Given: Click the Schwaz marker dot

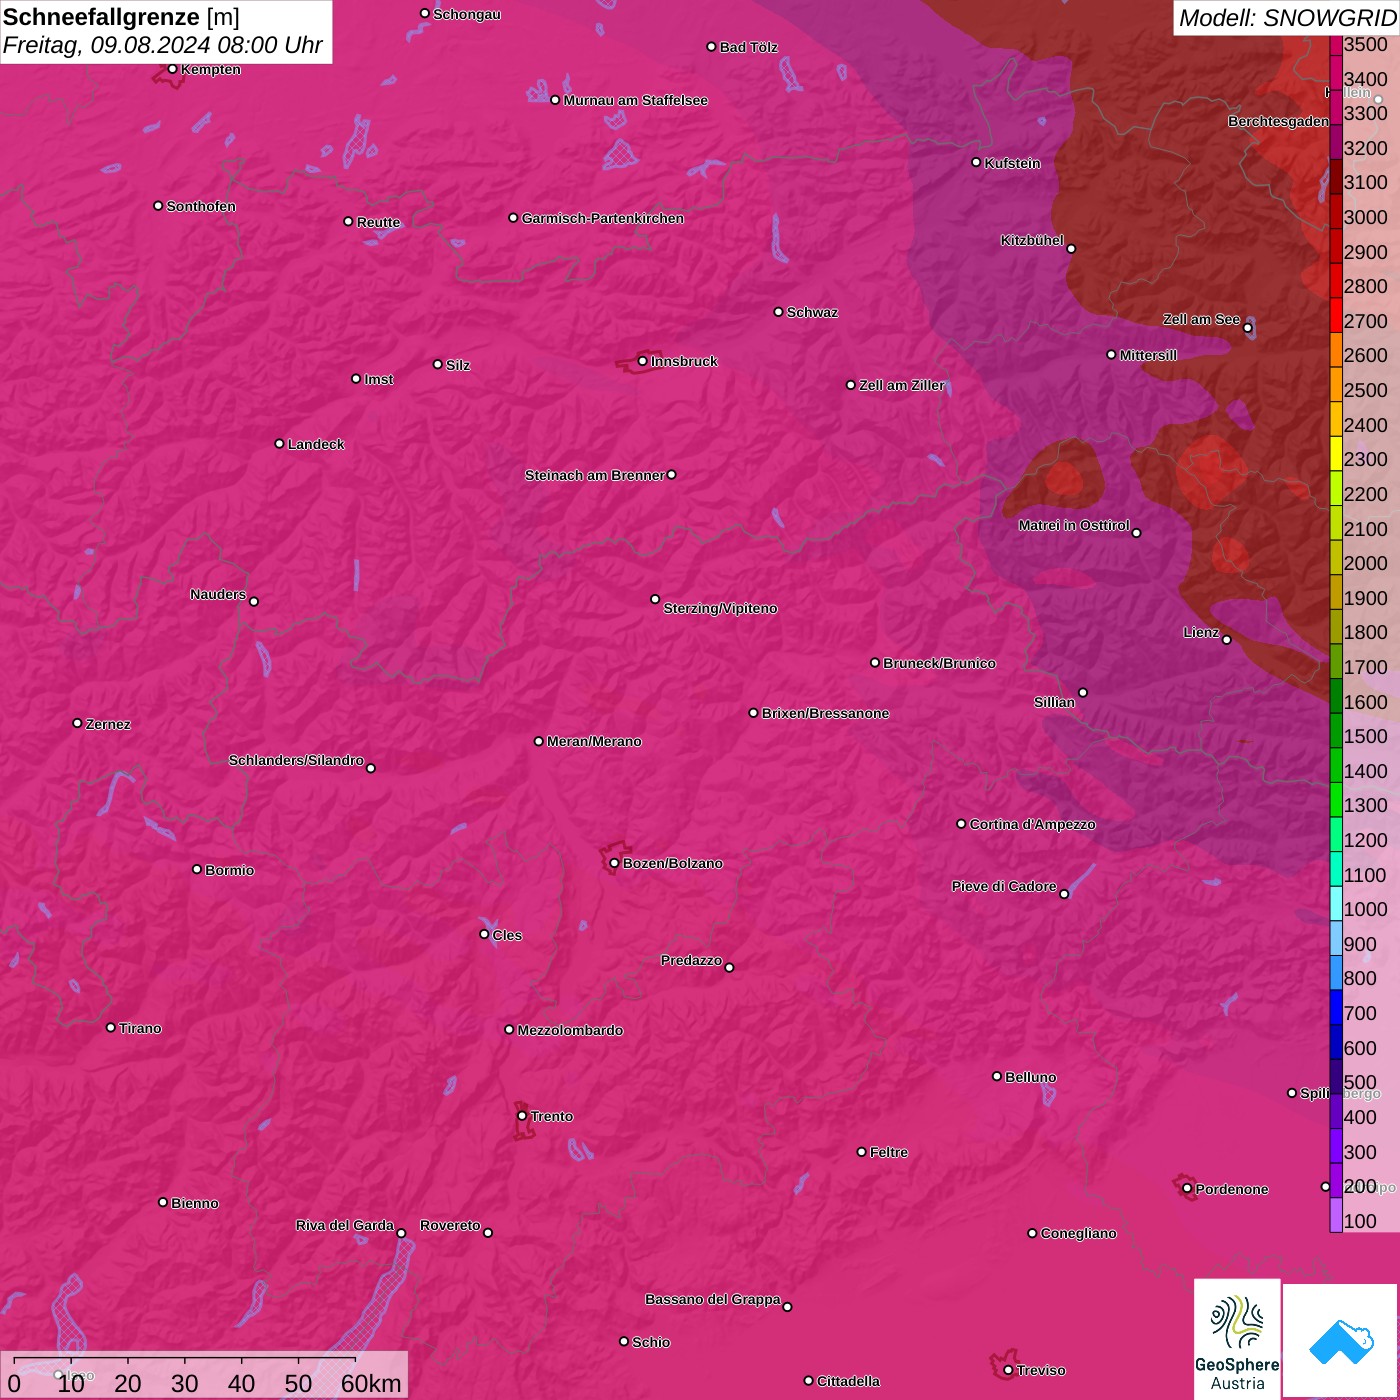Looking at the screenshot, I should (778, 312).
